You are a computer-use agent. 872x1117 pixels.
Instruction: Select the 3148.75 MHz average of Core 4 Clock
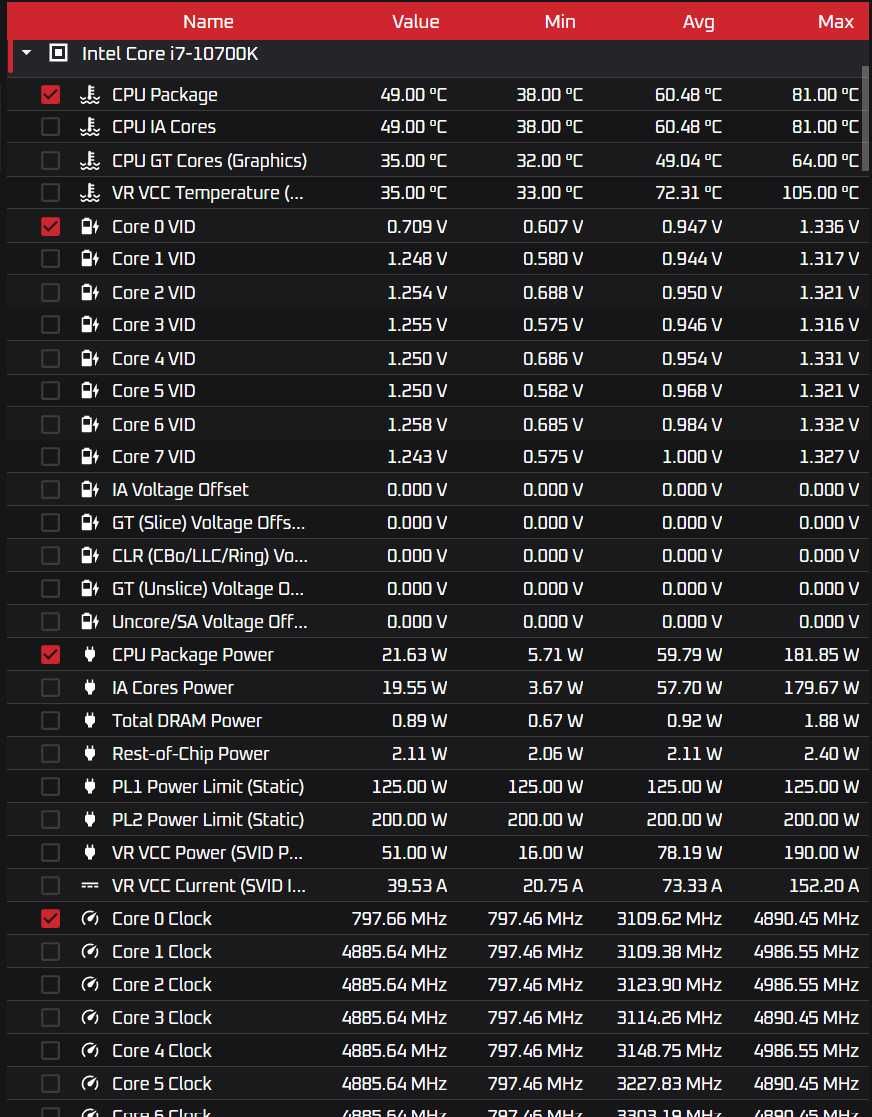tap(669, 1050)
